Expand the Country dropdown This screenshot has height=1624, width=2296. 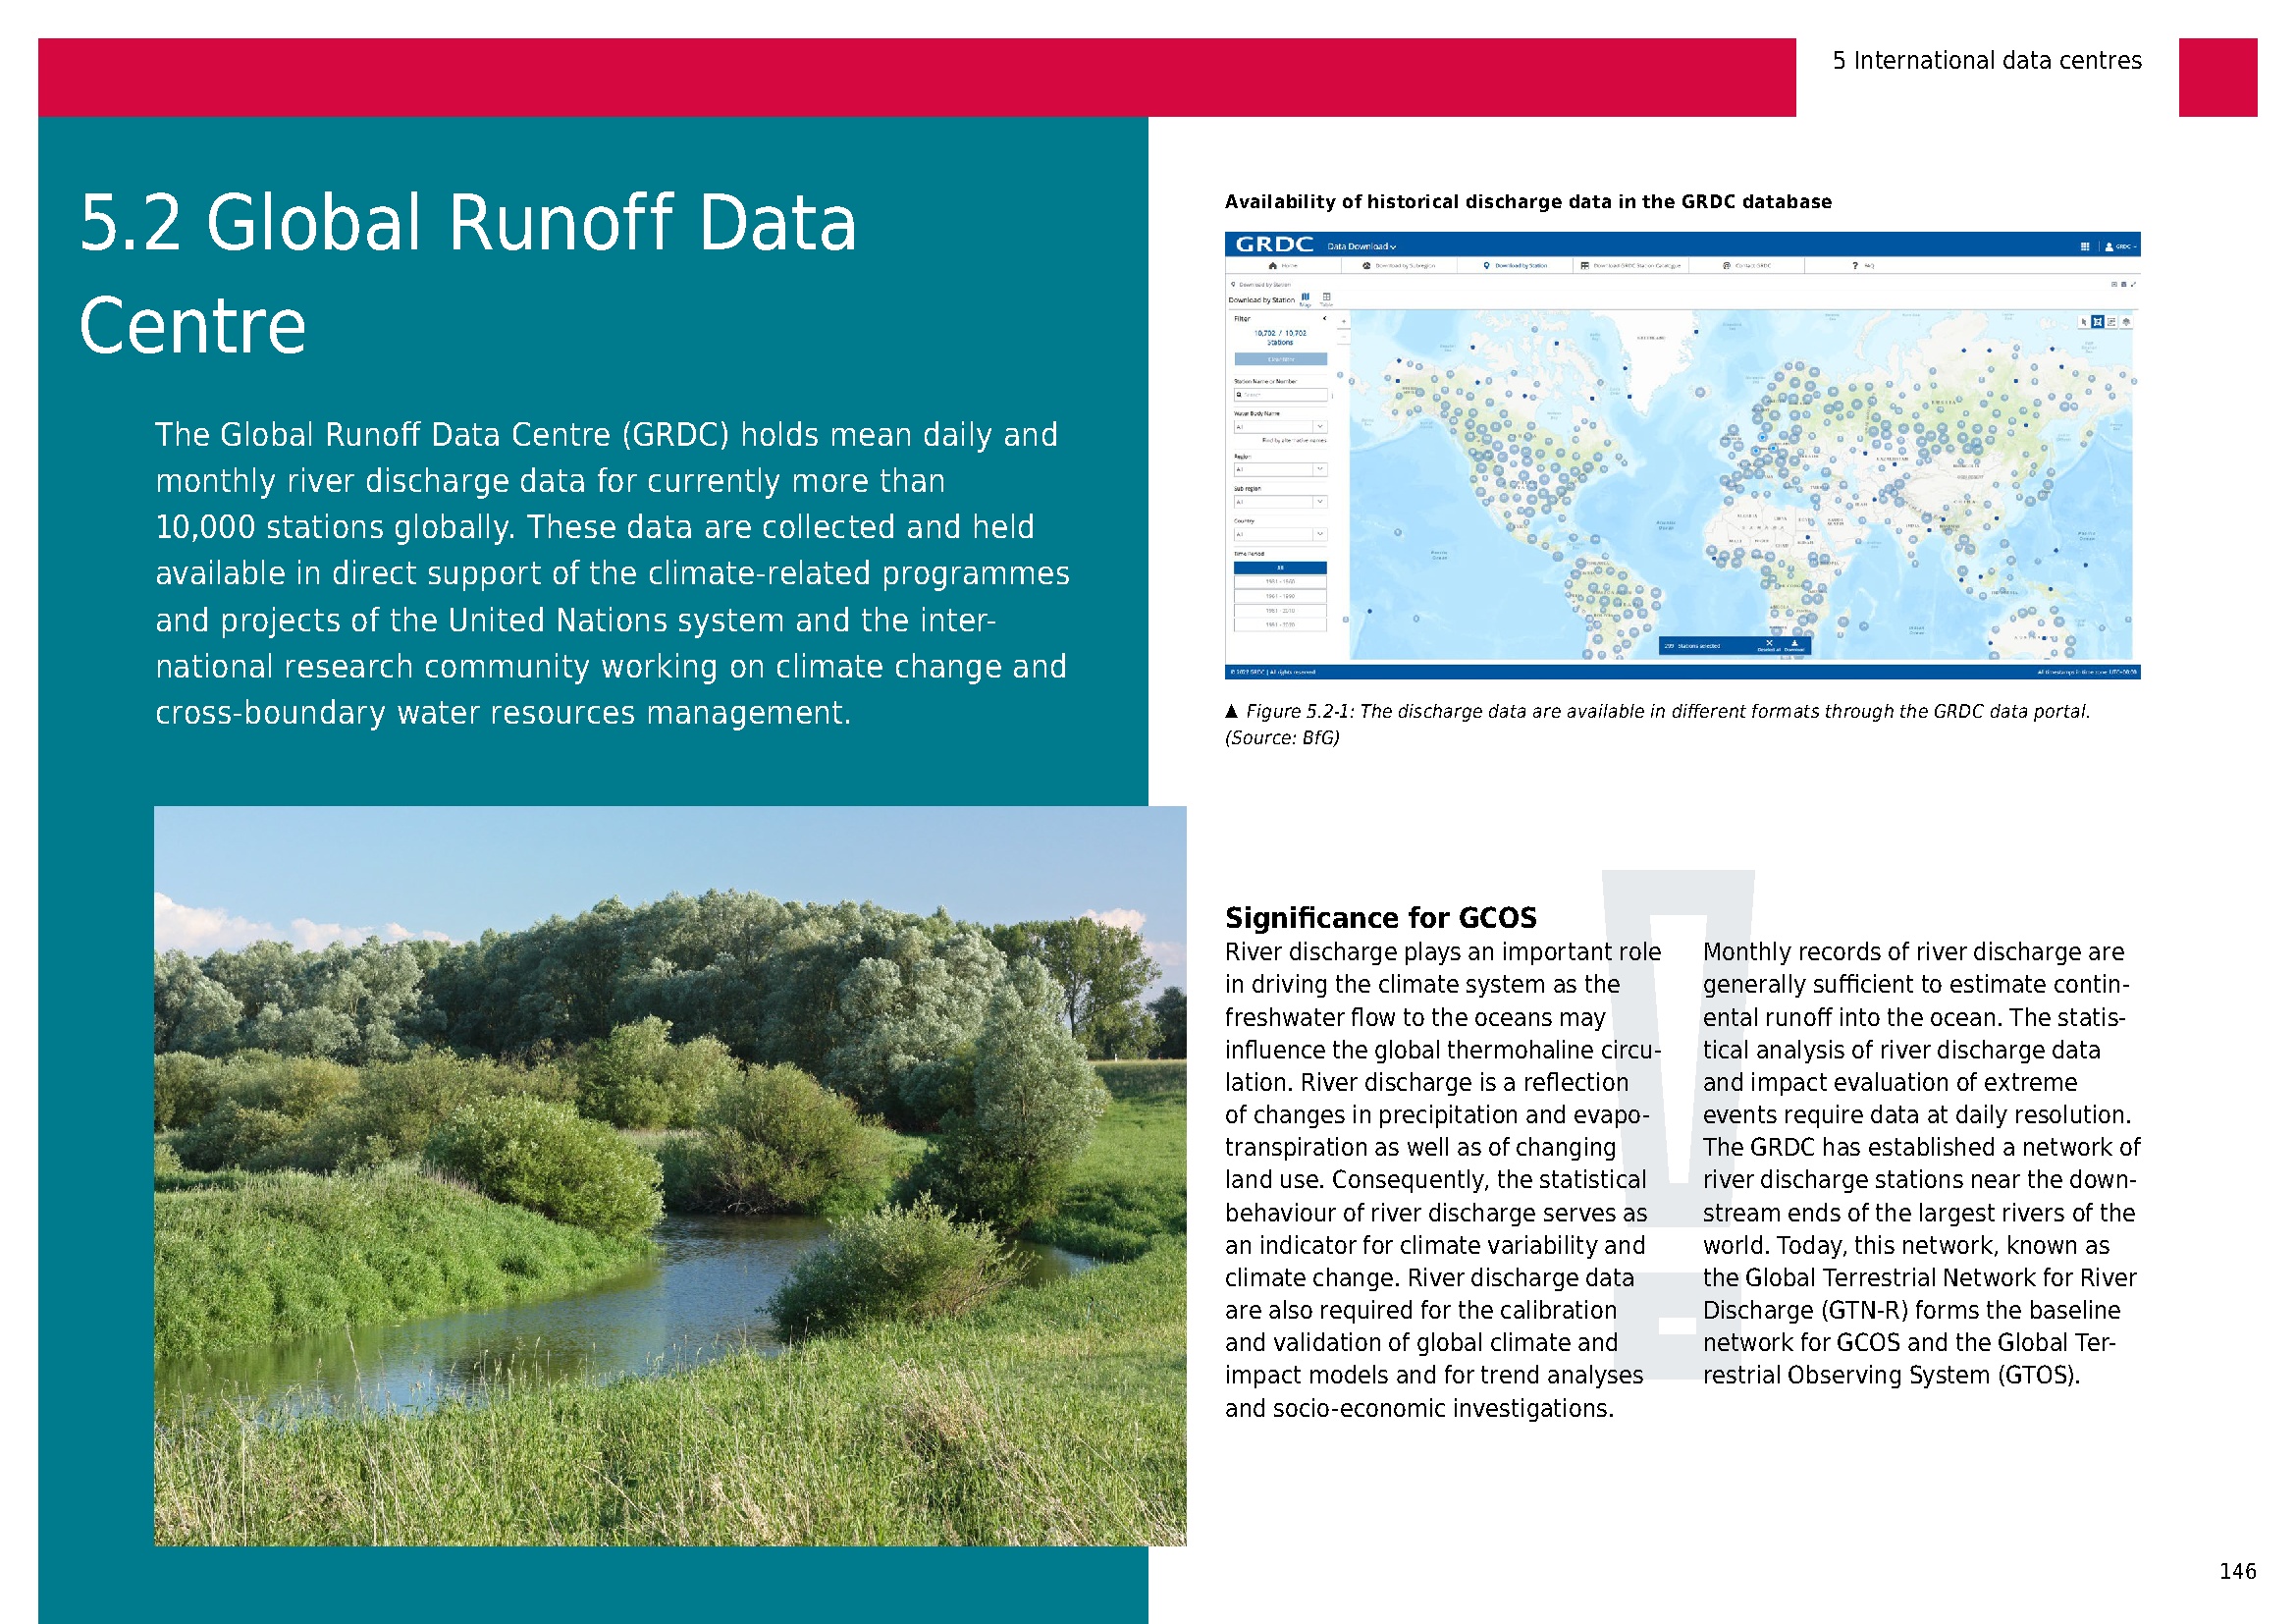[1281, 534]
